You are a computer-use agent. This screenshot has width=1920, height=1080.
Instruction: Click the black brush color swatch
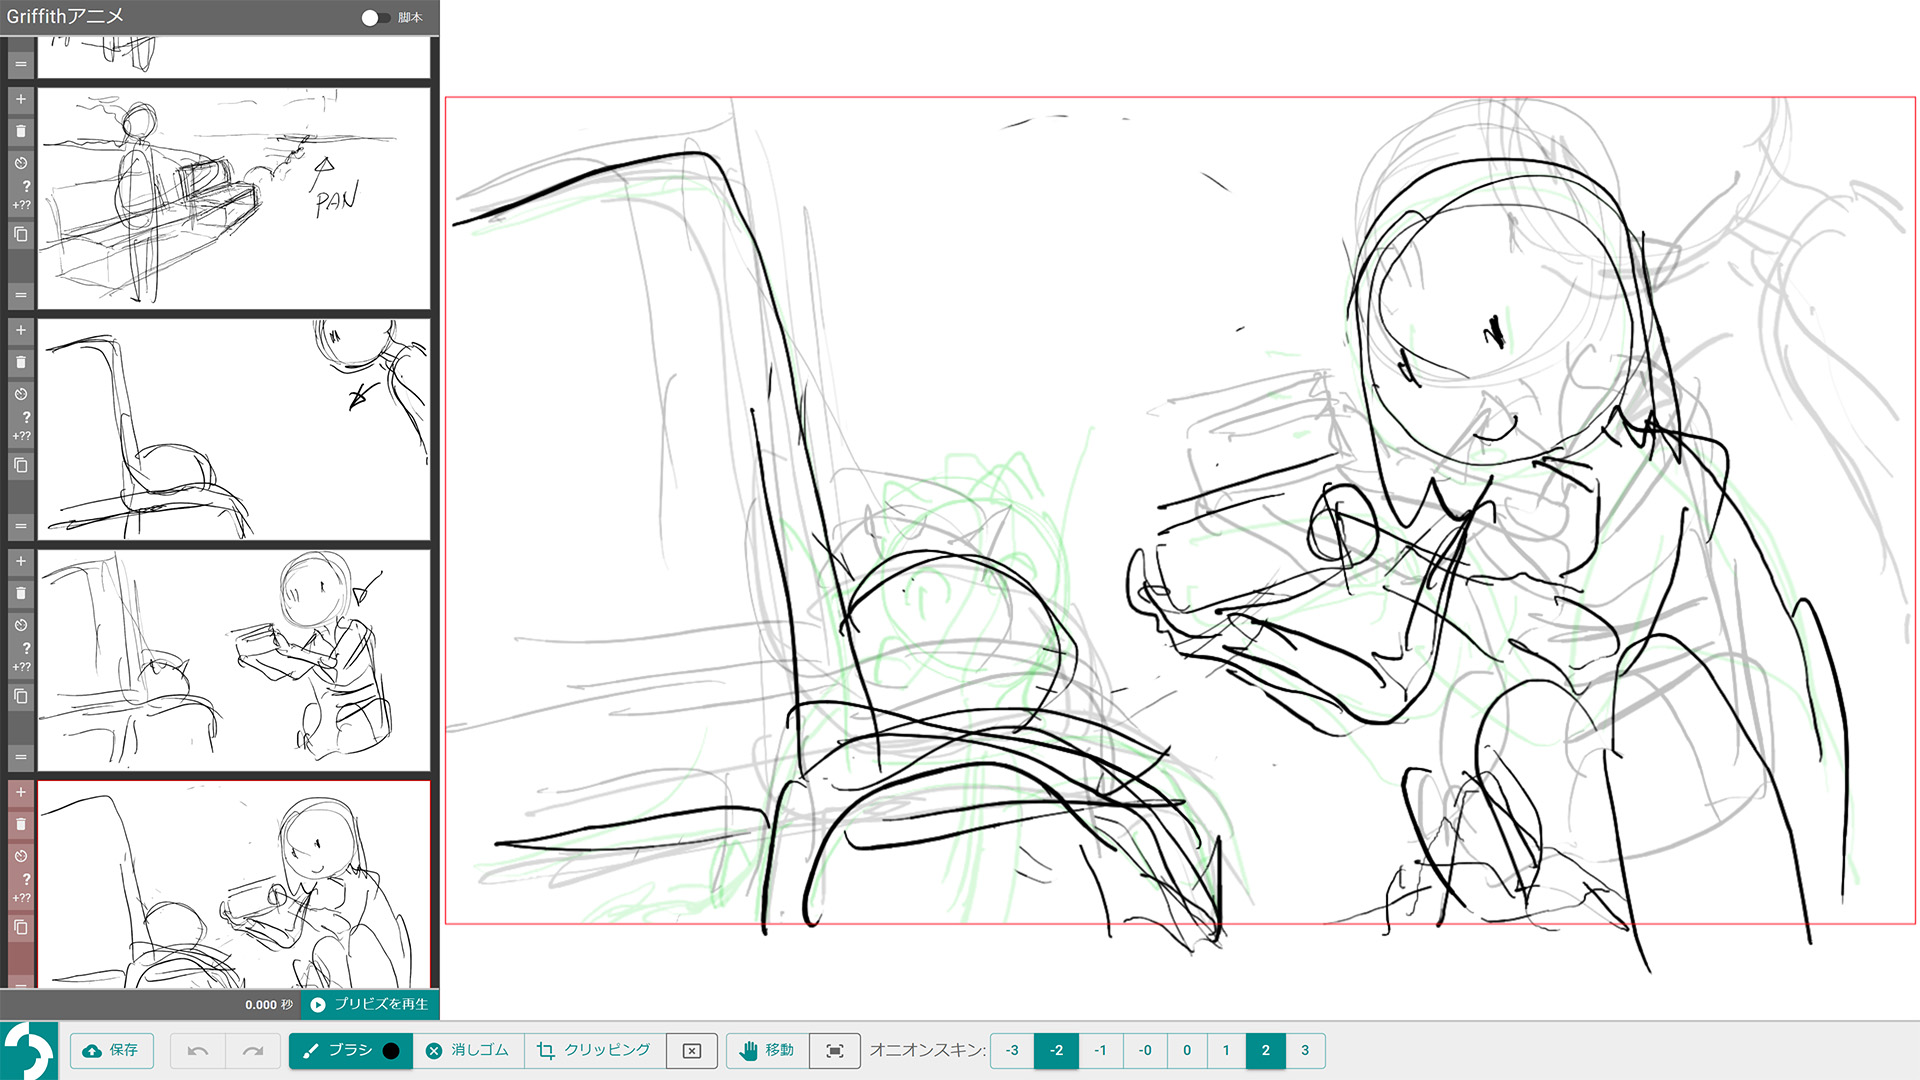[391, 1050]
